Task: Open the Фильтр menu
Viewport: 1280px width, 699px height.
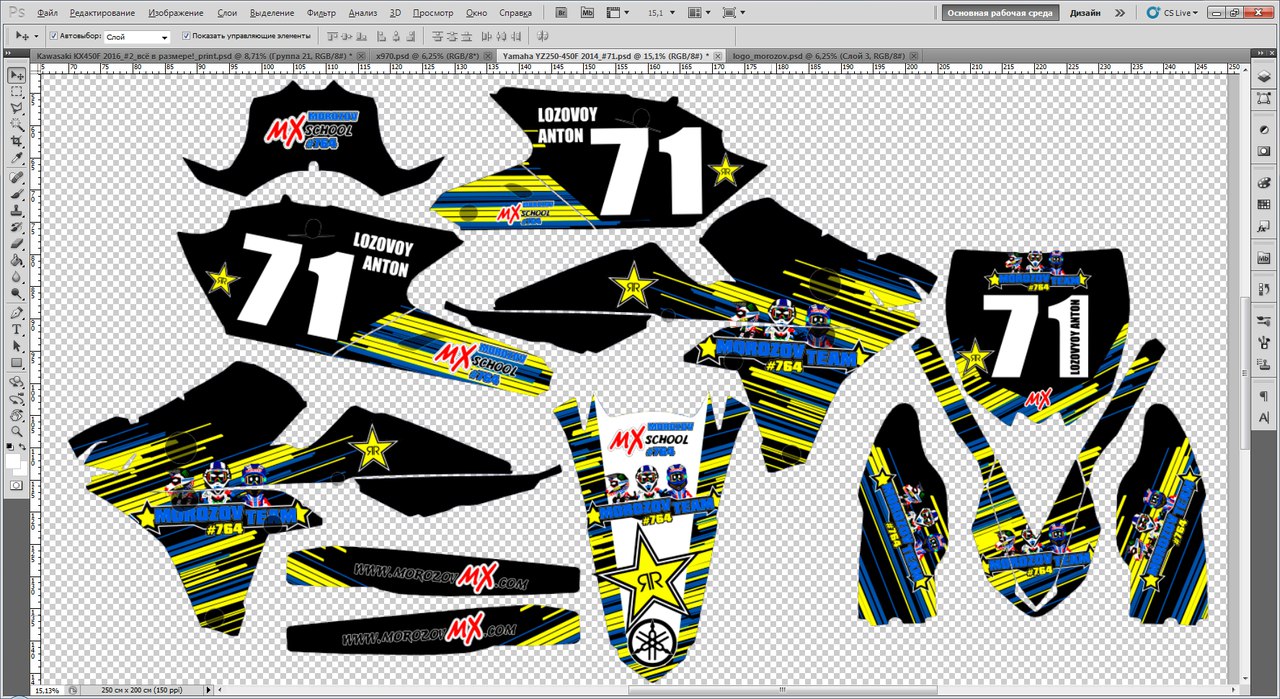Action: click(321, 13)
